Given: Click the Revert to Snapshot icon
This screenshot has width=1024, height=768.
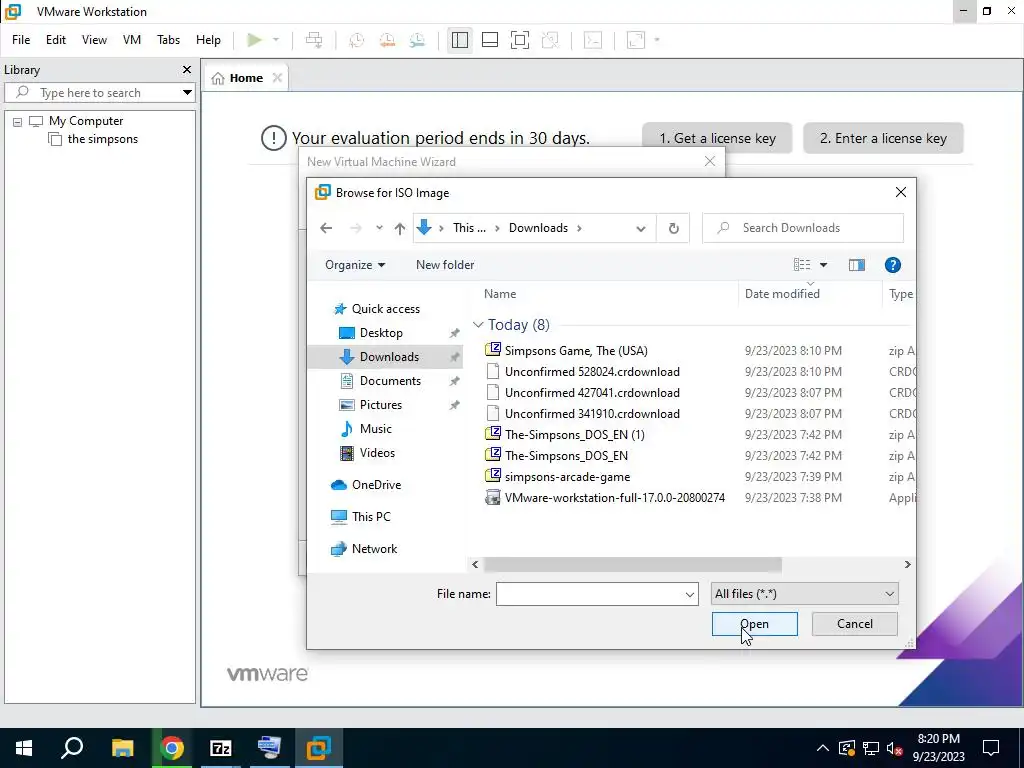Looking at the screenshot, I should [x=387, y=40].
